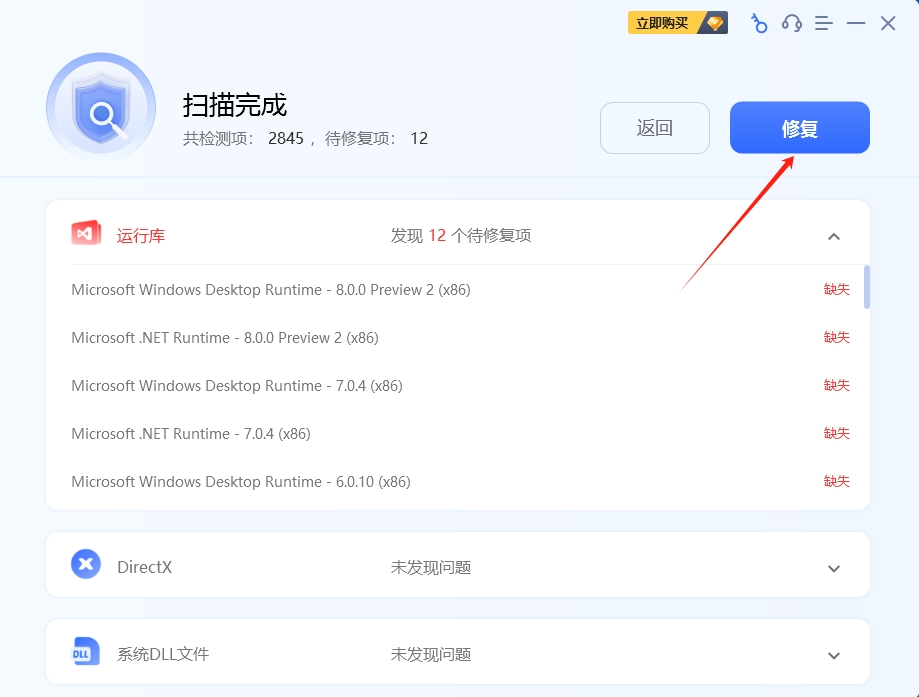Open the key activation icon
Screen dimensions: 919x697
[x=759, y=23]
